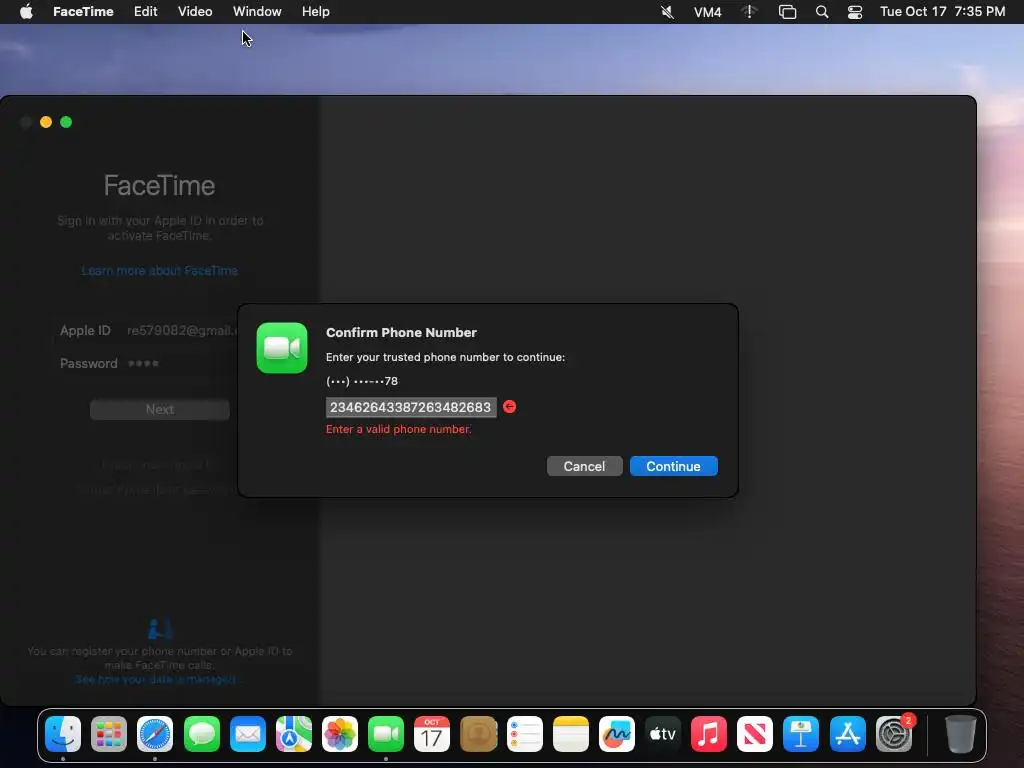1024x768 pixels.
Task: Open Photos from the Dock
Action: coord(340,734)
